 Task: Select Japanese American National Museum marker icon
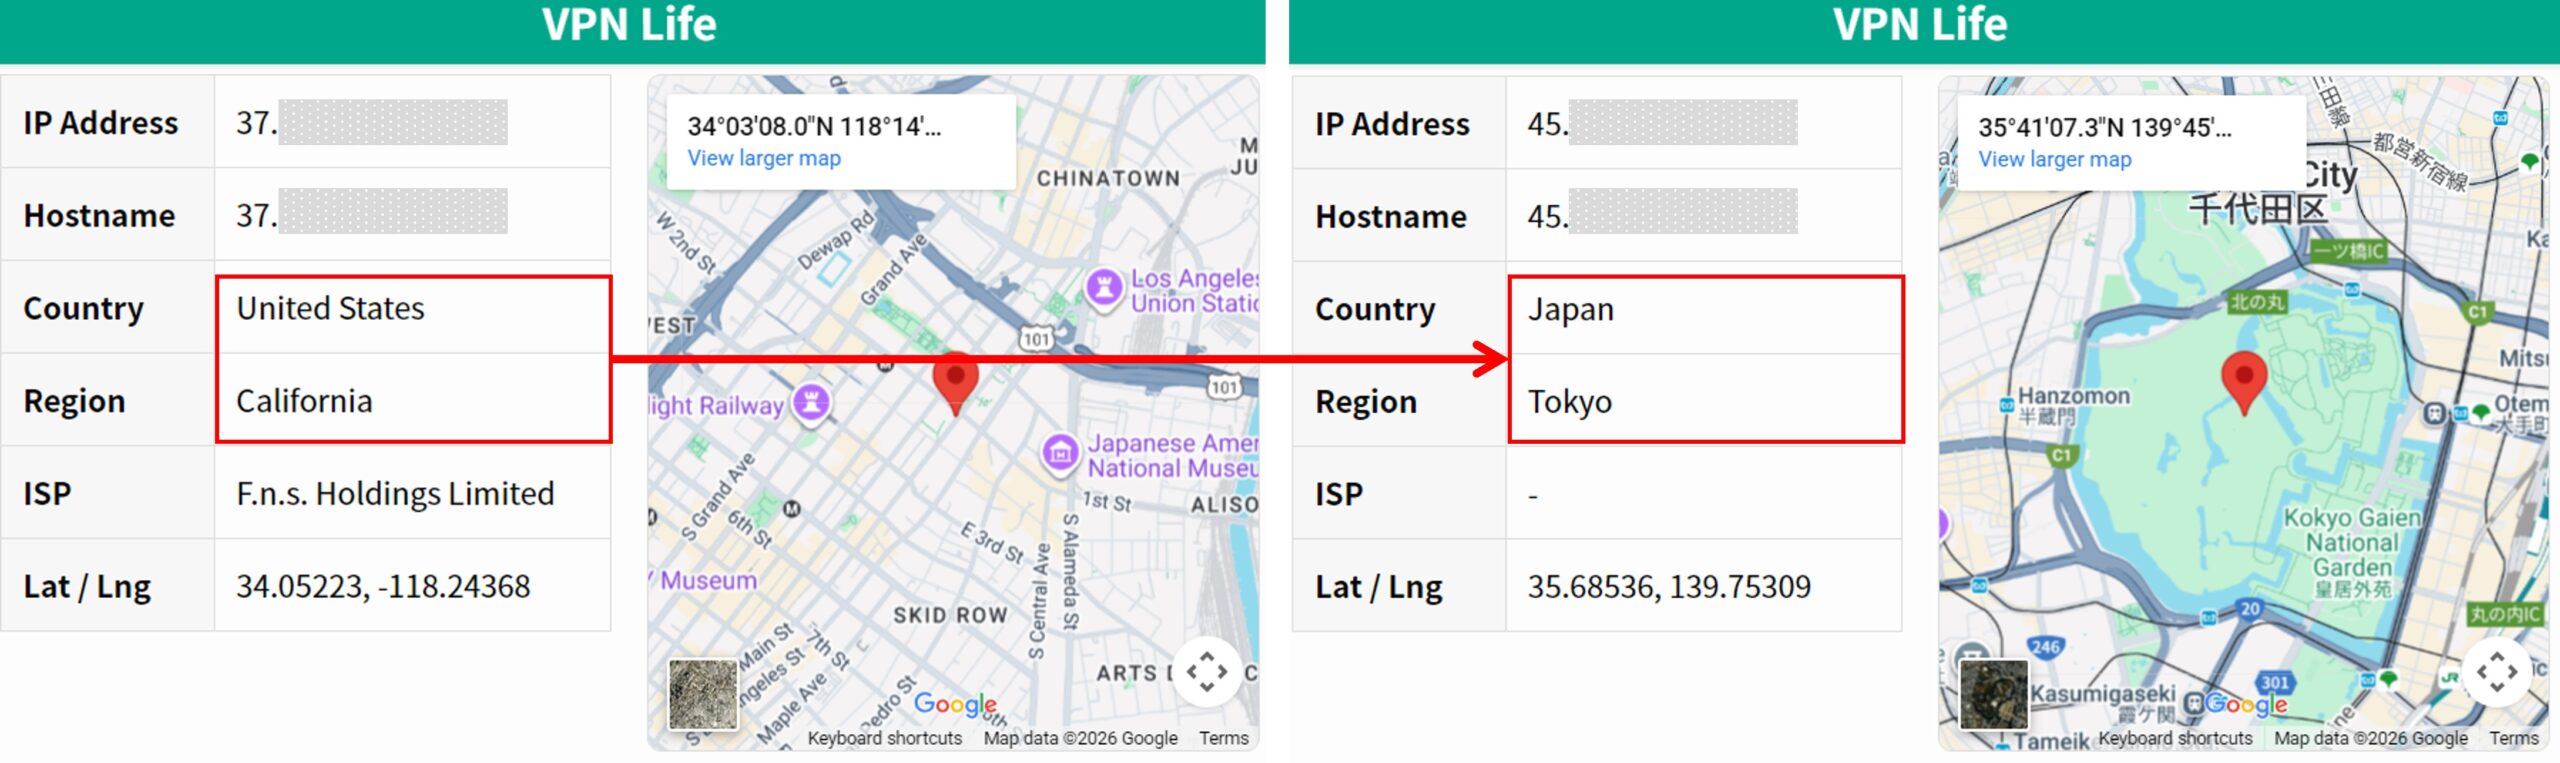coord(1061,454)
